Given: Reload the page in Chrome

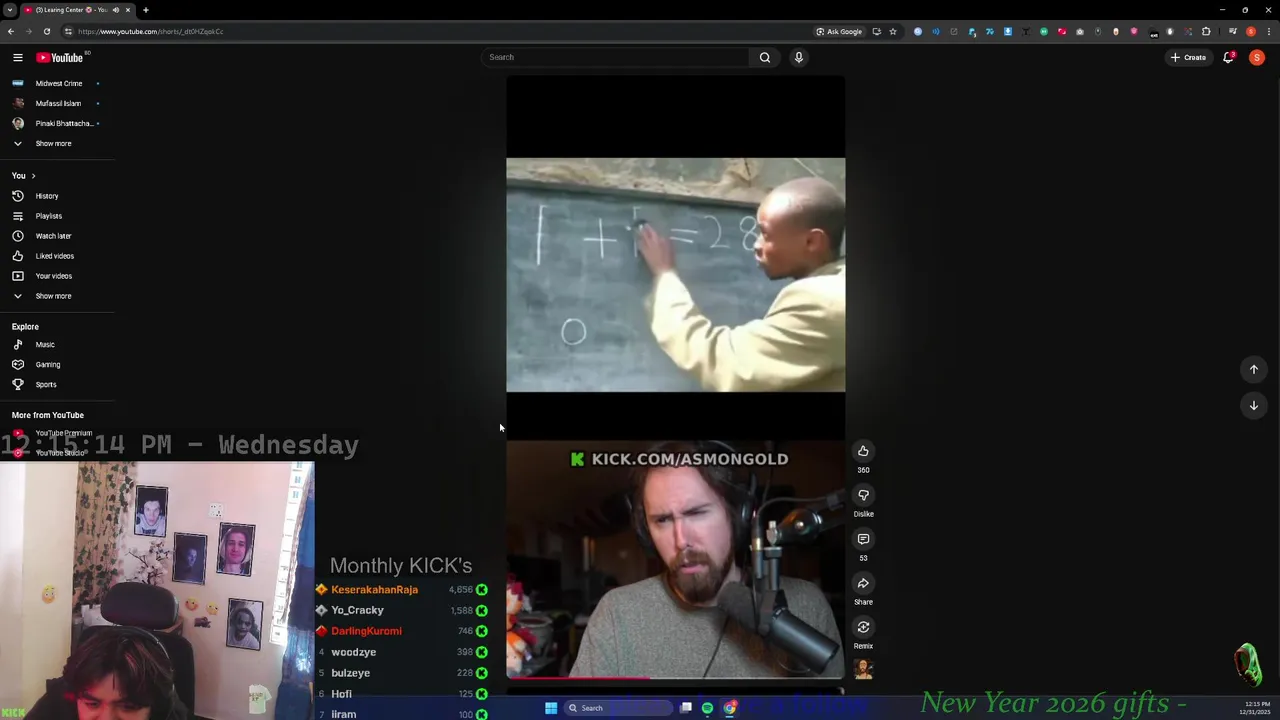Looking at the screenshot, I should (x=46, y=31).
